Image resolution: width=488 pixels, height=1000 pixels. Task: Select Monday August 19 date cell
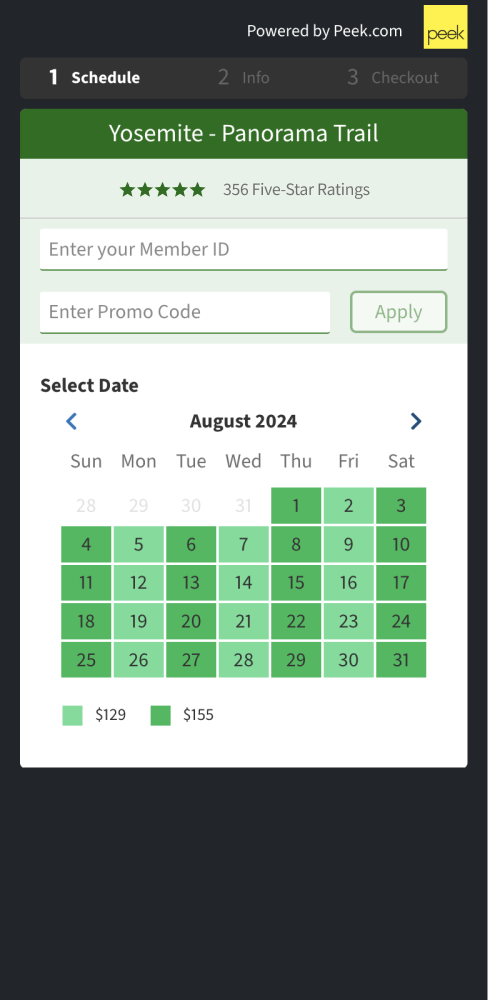(x=138, y=621)
